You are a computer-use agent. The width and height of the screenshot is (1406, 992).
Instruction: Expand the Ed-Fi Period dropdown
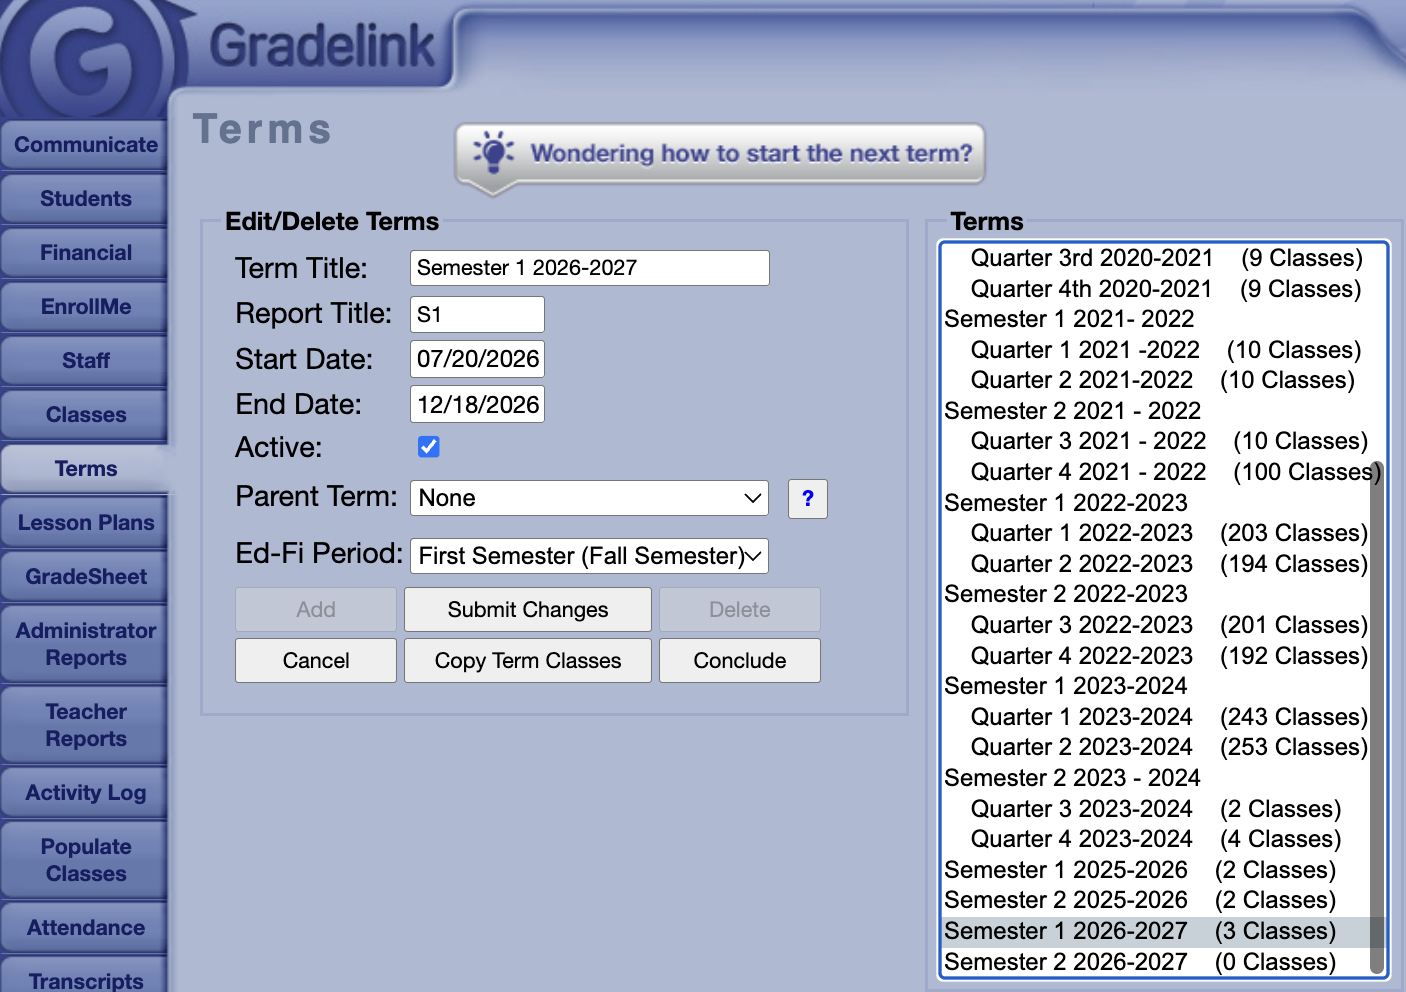(x=589, y=556)
